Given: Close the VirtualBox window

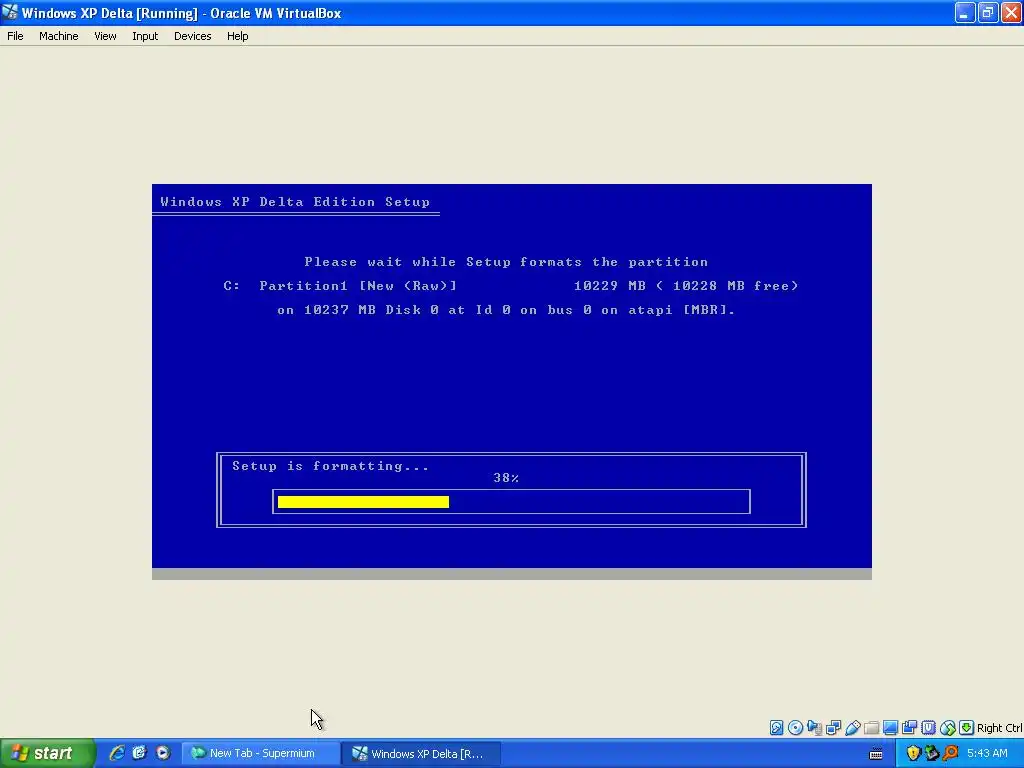Looking at the screenshot, I should [1011, 12].
